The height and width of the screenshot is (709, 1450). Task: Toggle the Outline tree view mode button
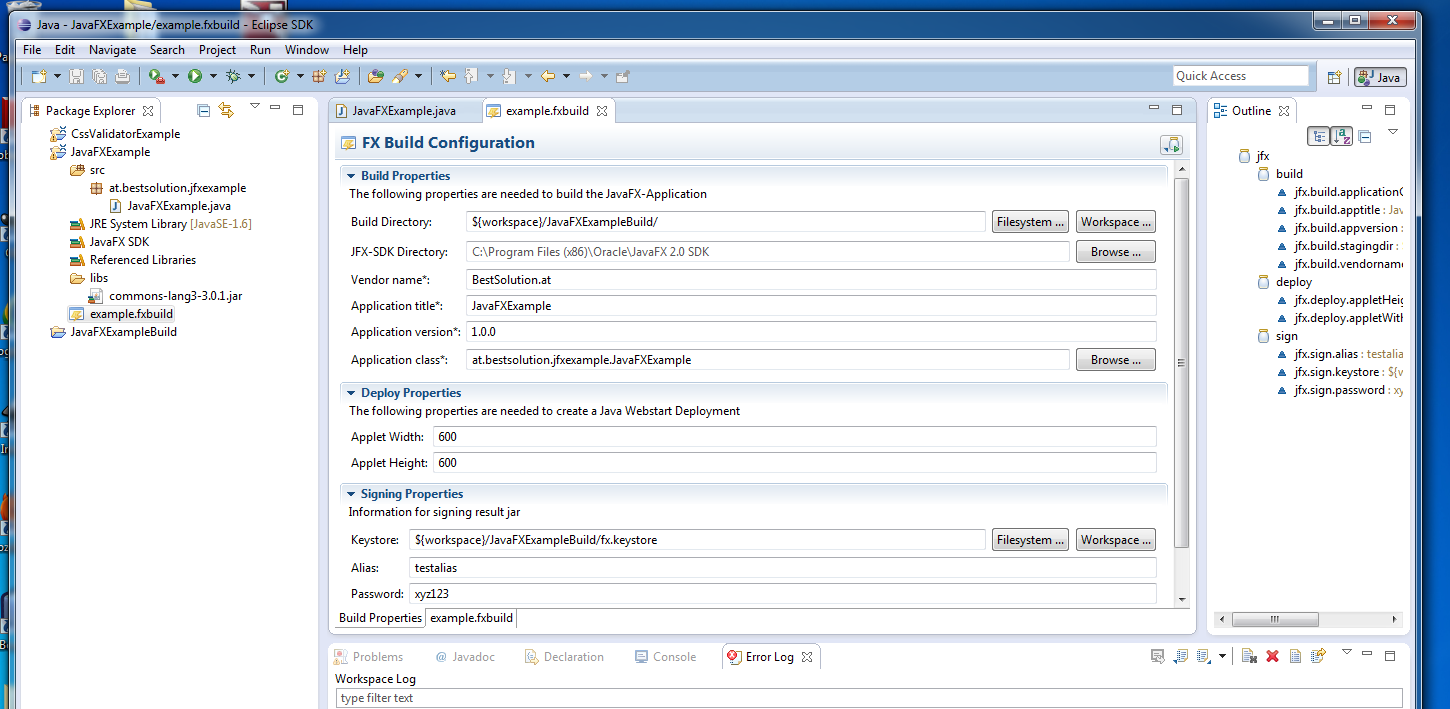click(x=1319, y=136)
